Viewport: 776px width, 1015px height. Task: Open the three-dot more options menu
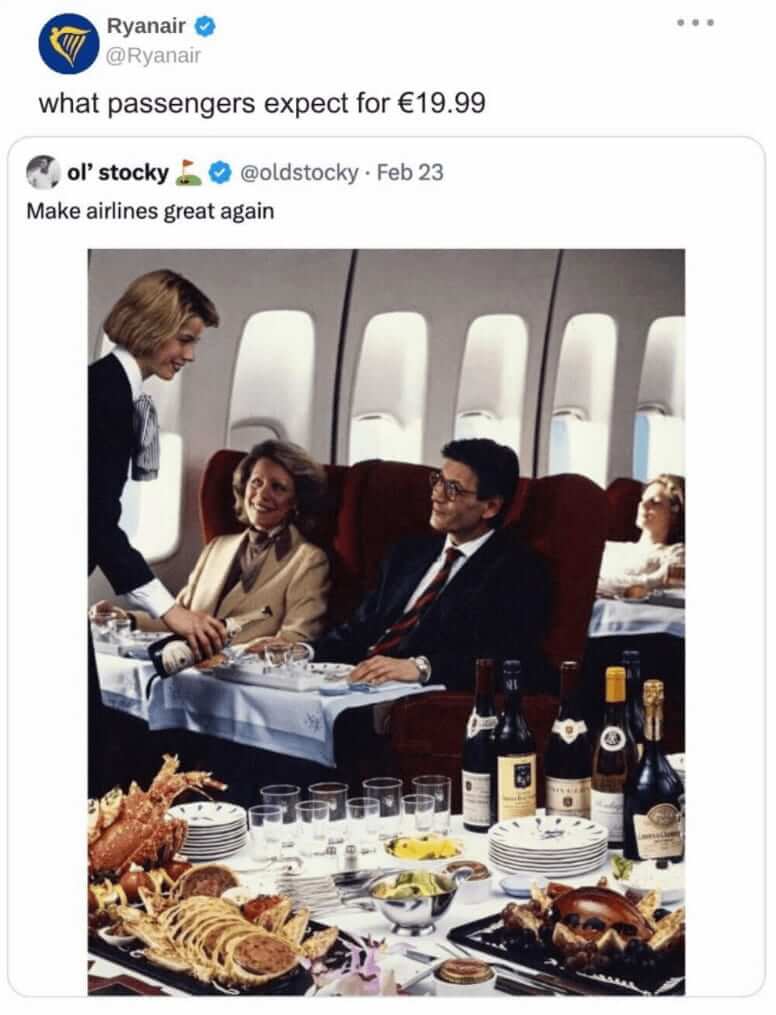pos(696,23)
